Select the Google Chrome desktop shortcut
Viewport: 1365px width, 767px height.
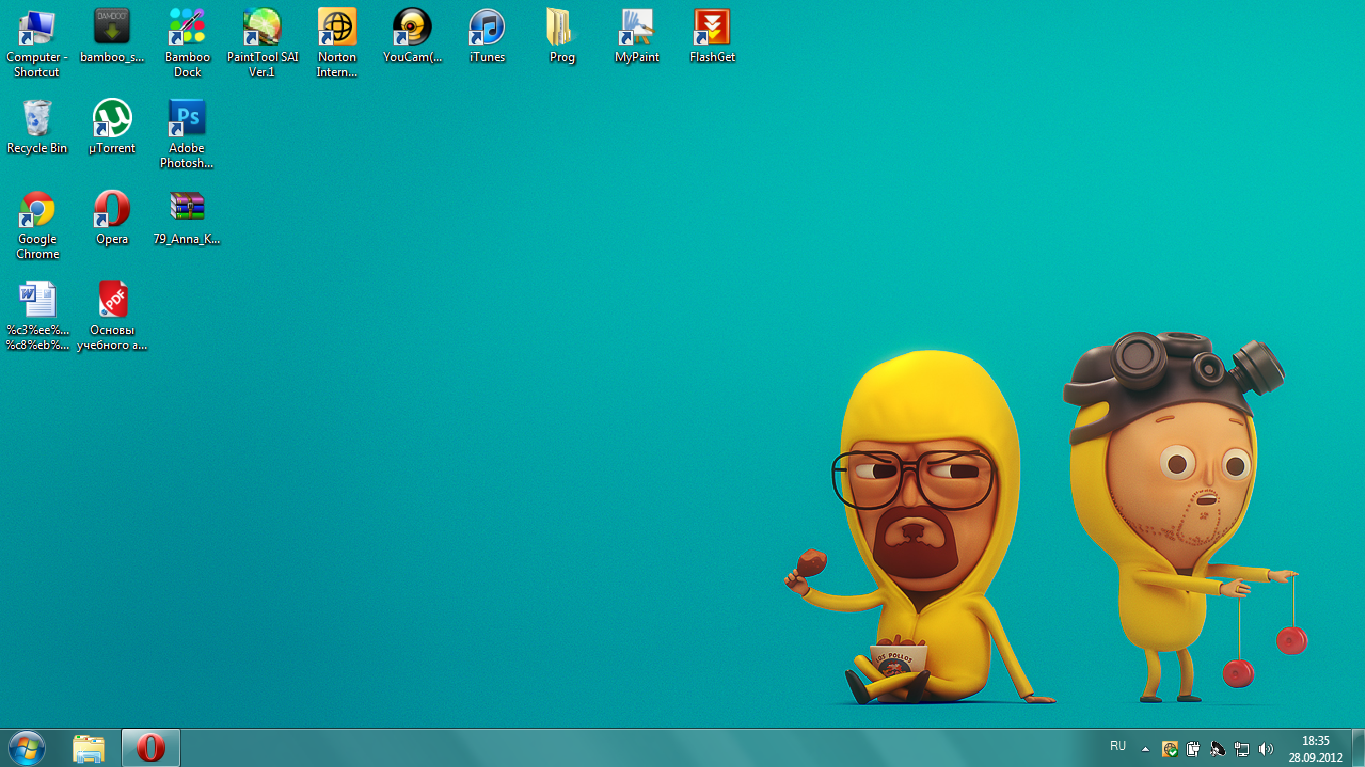37,225
